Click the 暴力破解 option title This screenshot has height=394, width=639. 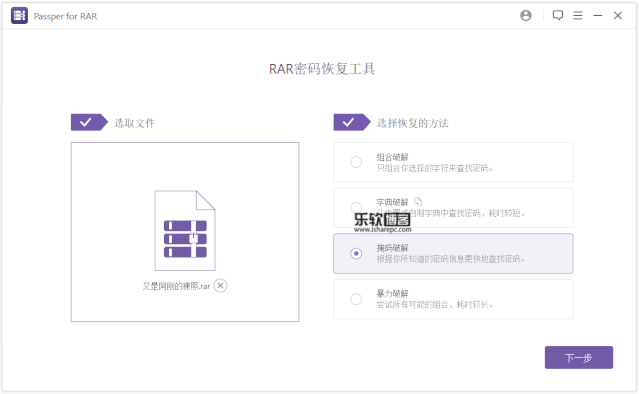coord(392,293)
